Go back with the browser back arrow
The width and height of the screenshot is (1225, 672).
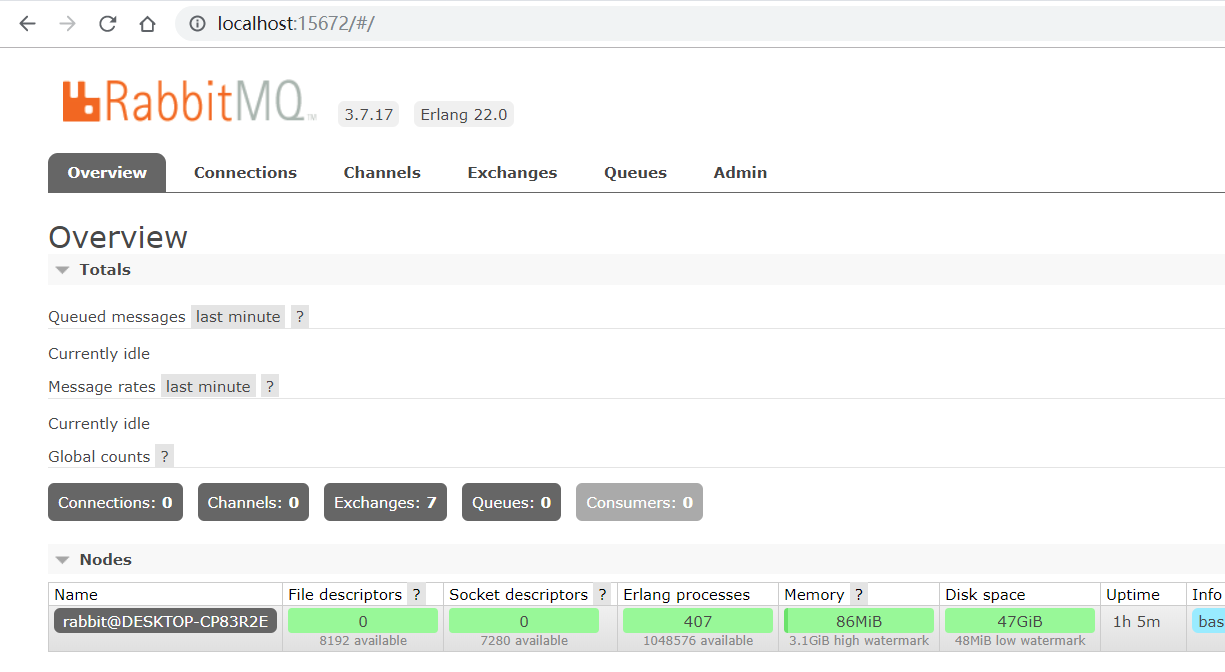27,23
